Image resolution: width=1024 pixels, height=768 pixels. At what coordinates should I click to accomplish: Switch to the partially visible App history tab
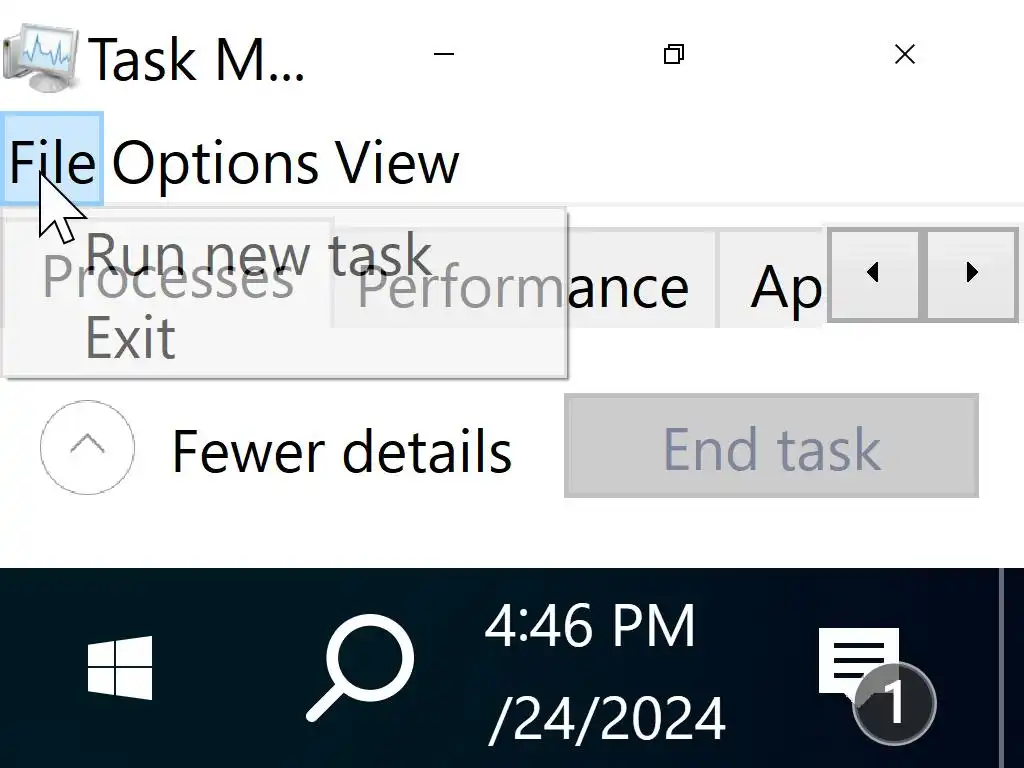pos(786,289)
